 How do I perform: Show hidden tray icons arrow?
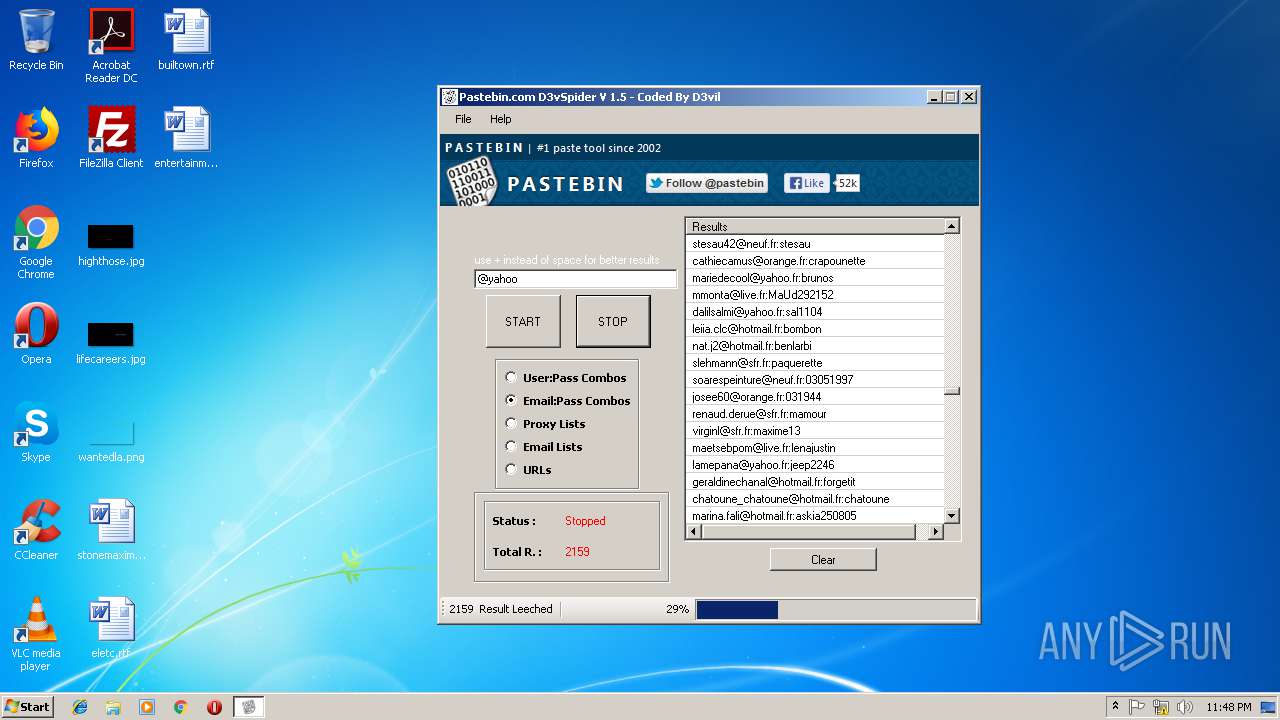[1115, 707]
